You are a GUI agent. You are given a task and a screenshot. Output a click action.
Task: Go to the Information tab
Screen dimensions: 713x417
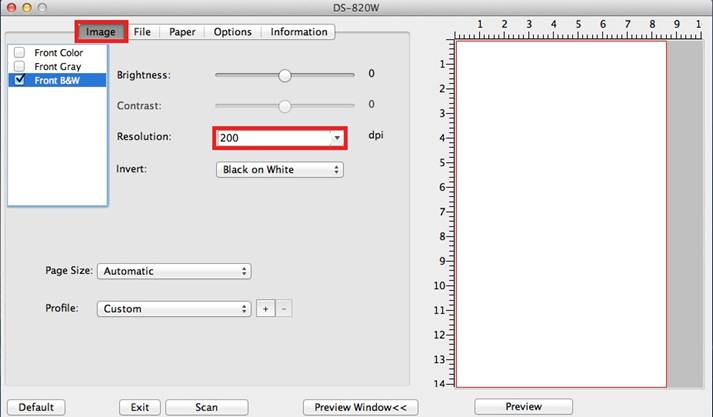(298, 32)
